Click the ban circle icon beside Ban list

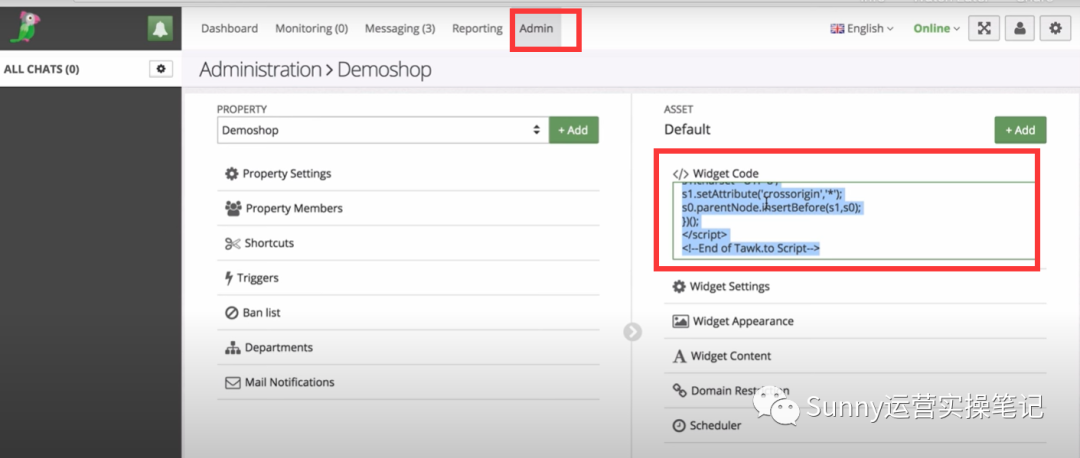click(x=231, y=313)
